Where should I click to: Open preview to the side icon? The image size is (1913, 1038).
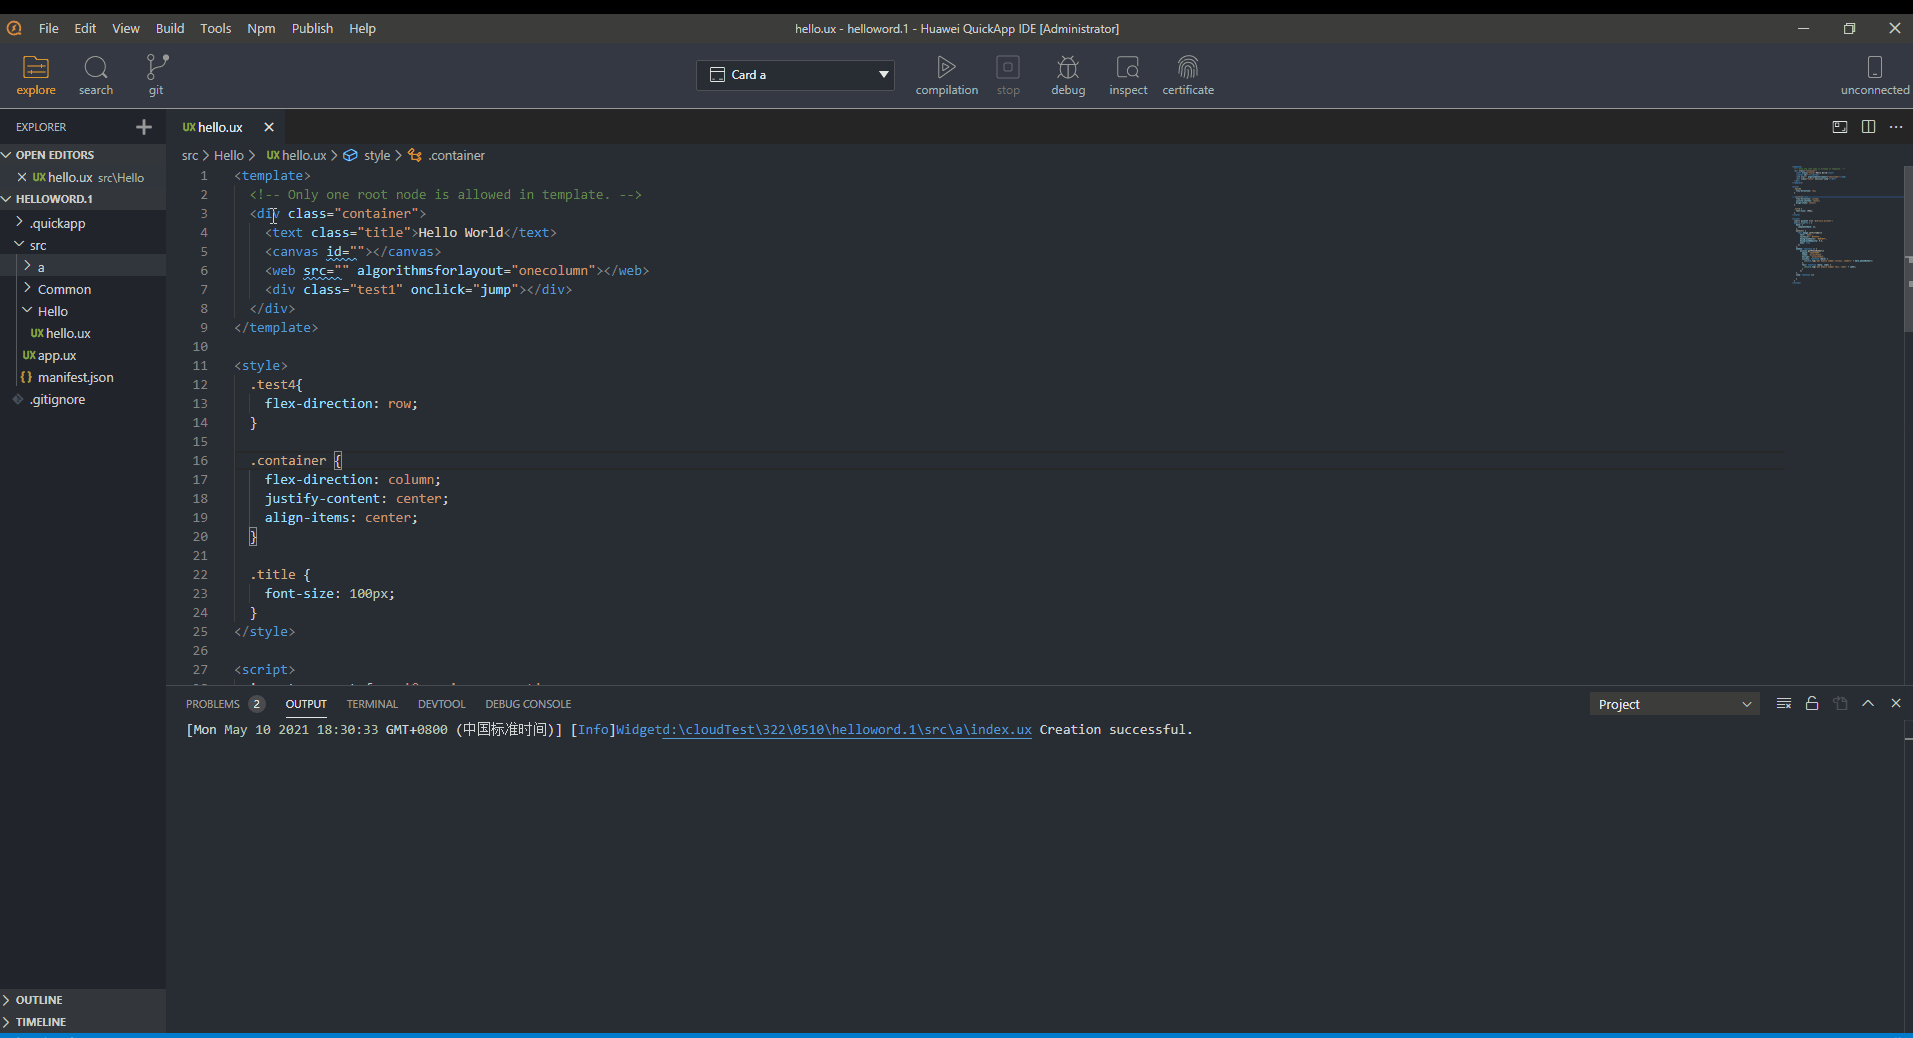1840,127
